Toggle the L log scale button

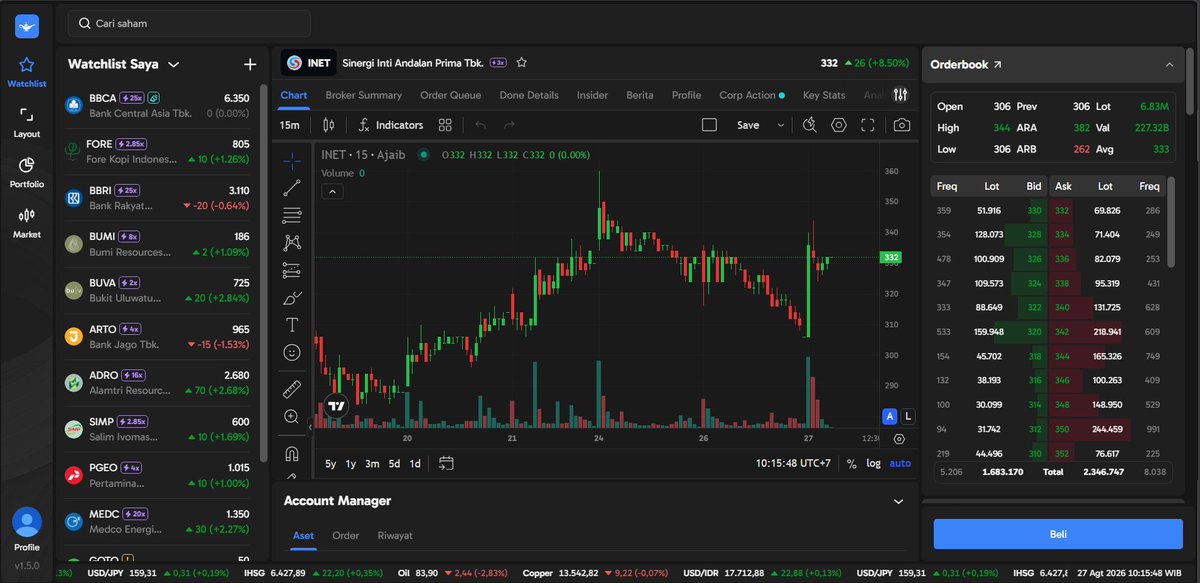907,416
